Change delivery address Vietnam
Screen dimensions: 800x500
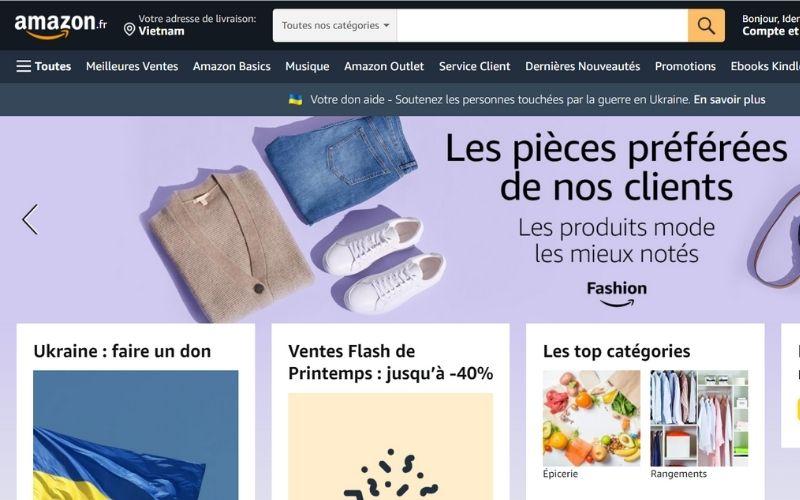[190, 25]
